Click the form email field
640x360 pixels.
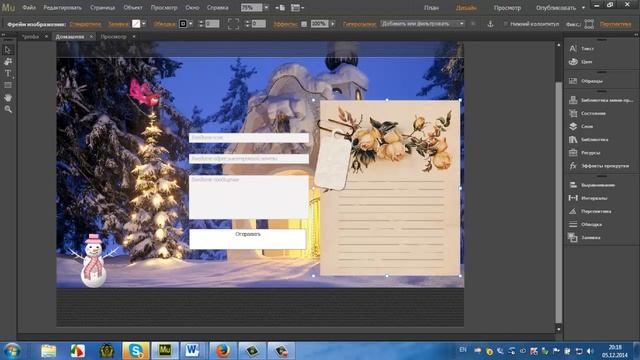point(249,158)
